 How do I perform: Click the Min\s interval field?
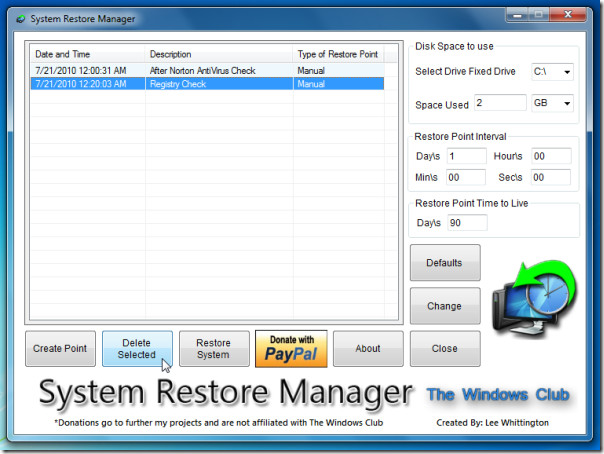point(466,177)
